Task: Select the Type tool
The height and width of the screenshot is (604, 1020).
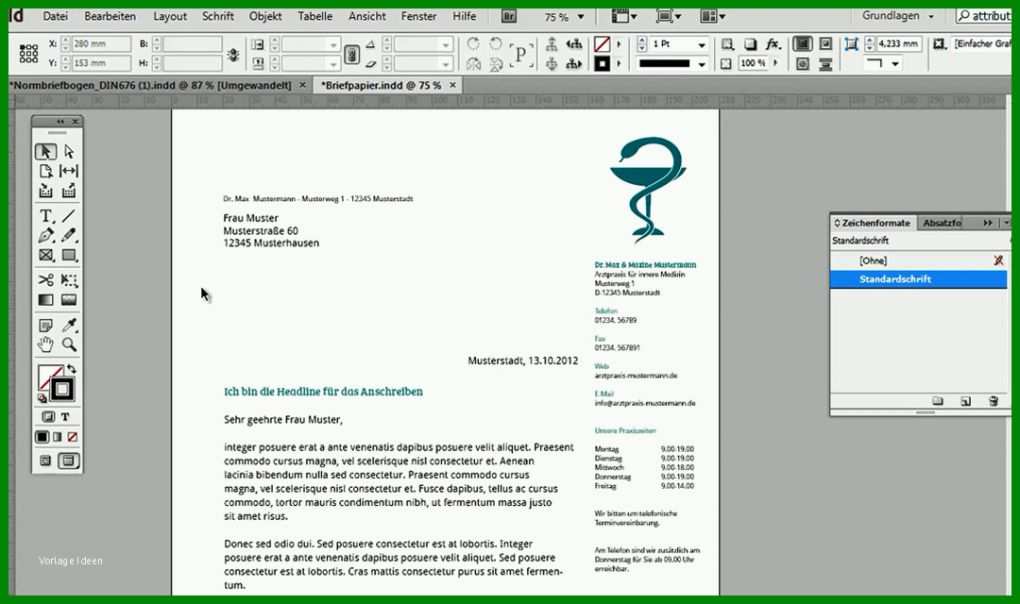Action: 46,216
